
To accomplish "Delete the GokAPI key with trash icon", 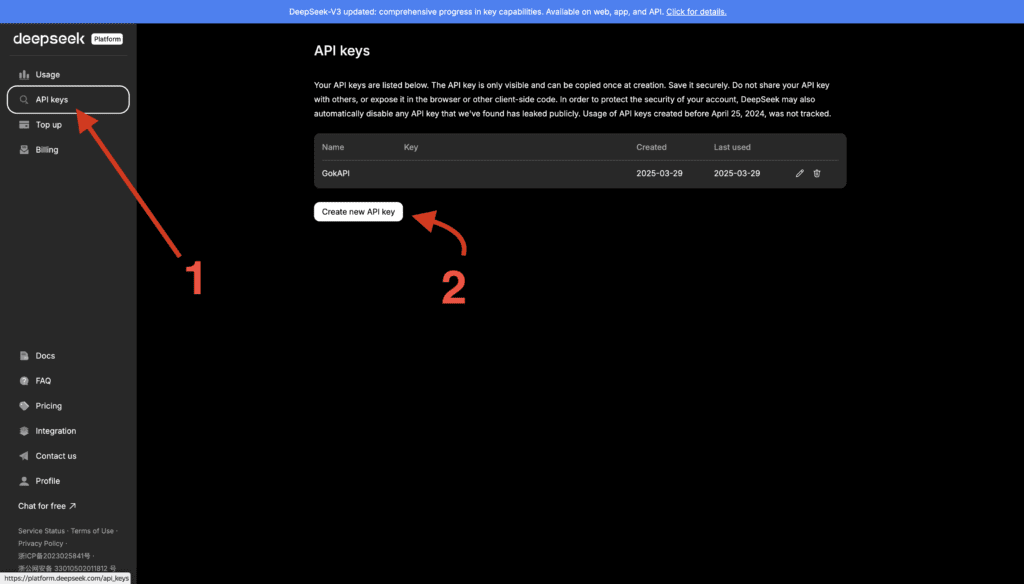I will 817,173.
